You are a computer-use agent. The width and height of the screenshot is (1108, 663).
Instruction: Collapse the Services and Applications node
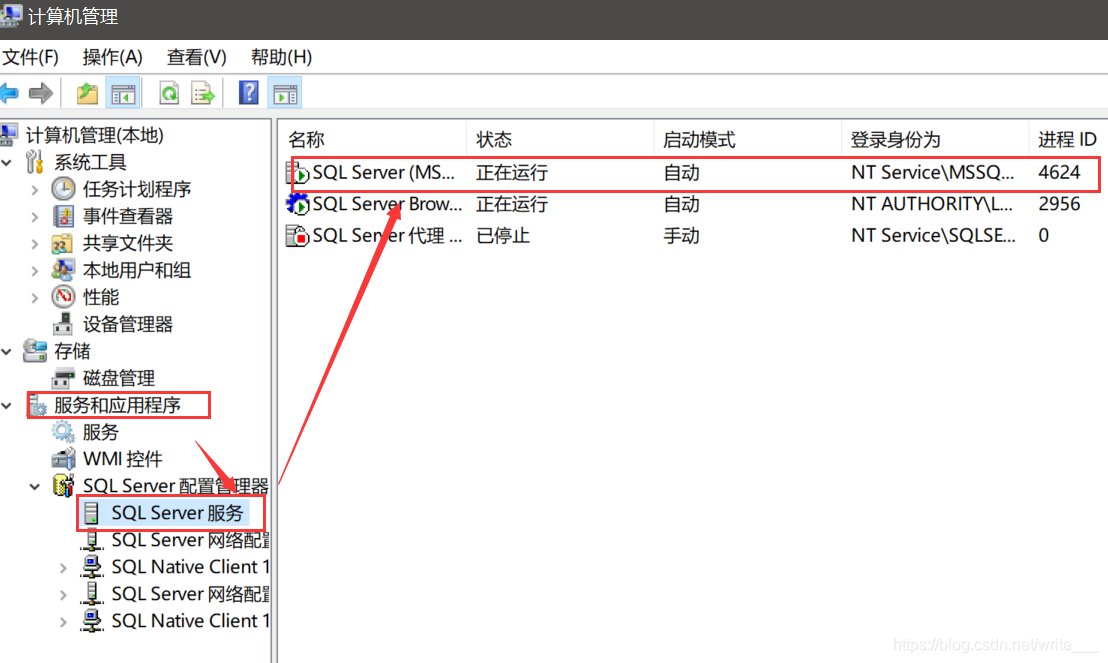pyautogui.click(x=7, y=406)
